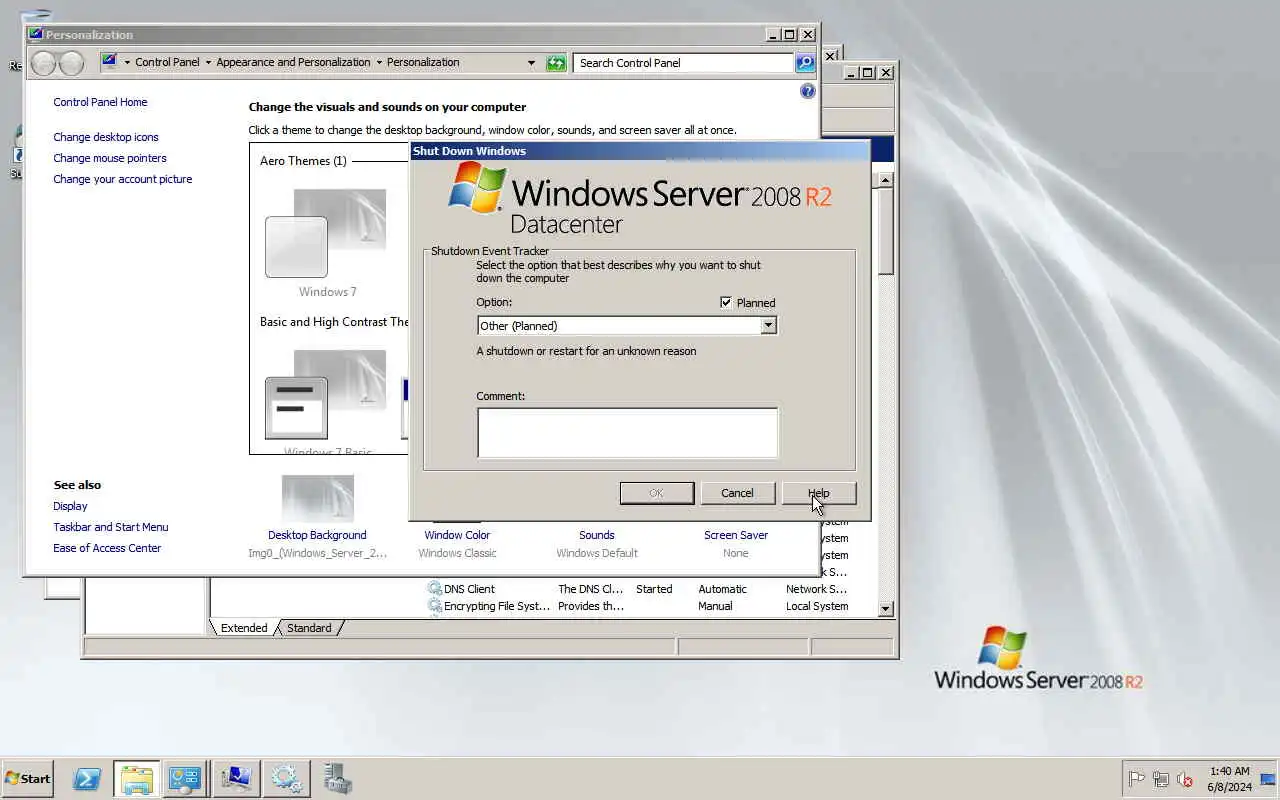Click the Search Control Panel magnifier icon

pos(805,63)
